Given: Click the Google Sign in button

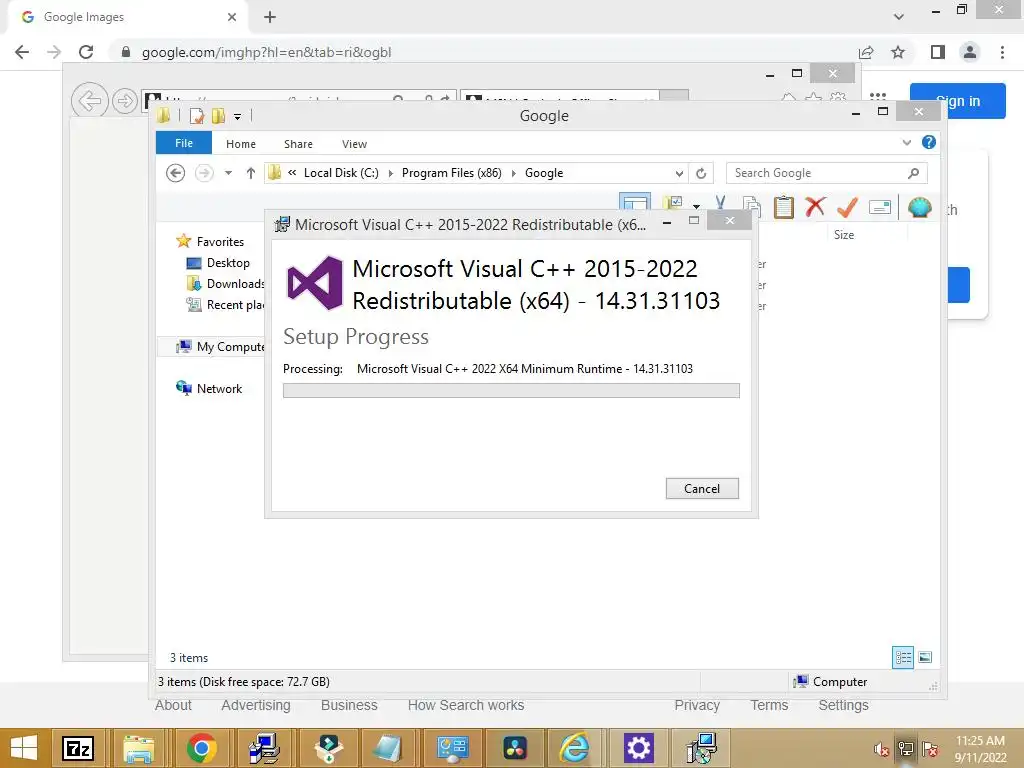Looking at the screenshot, I should tap(958, 101).
